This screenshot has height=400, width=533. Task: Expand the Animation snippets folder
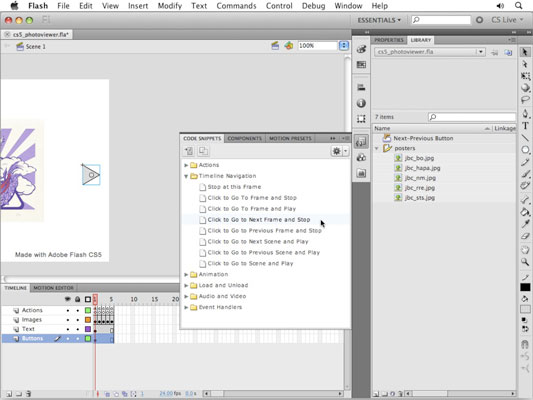pos(186,274)
